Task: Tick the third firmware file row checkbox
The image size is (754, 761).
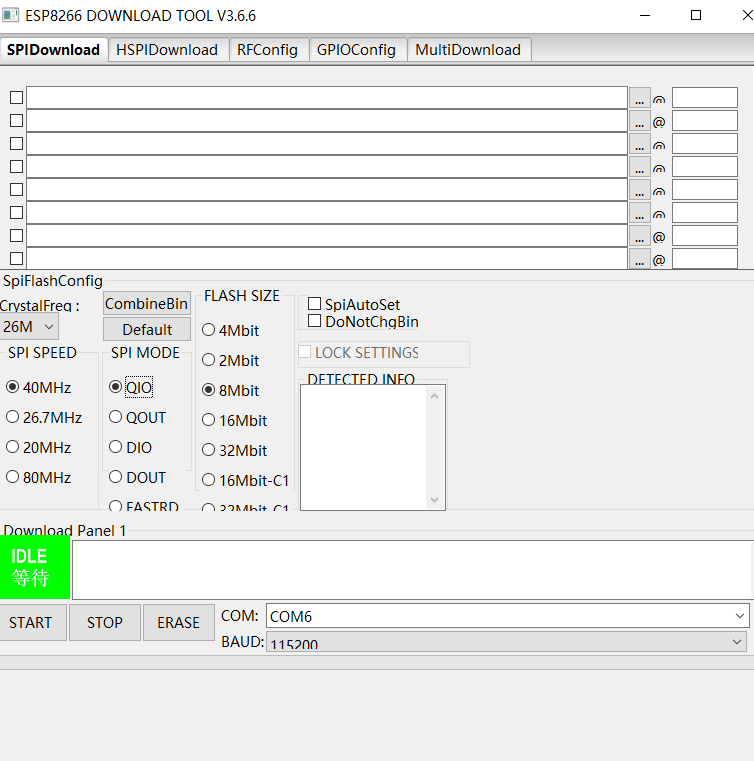Action: click(16, 144)
